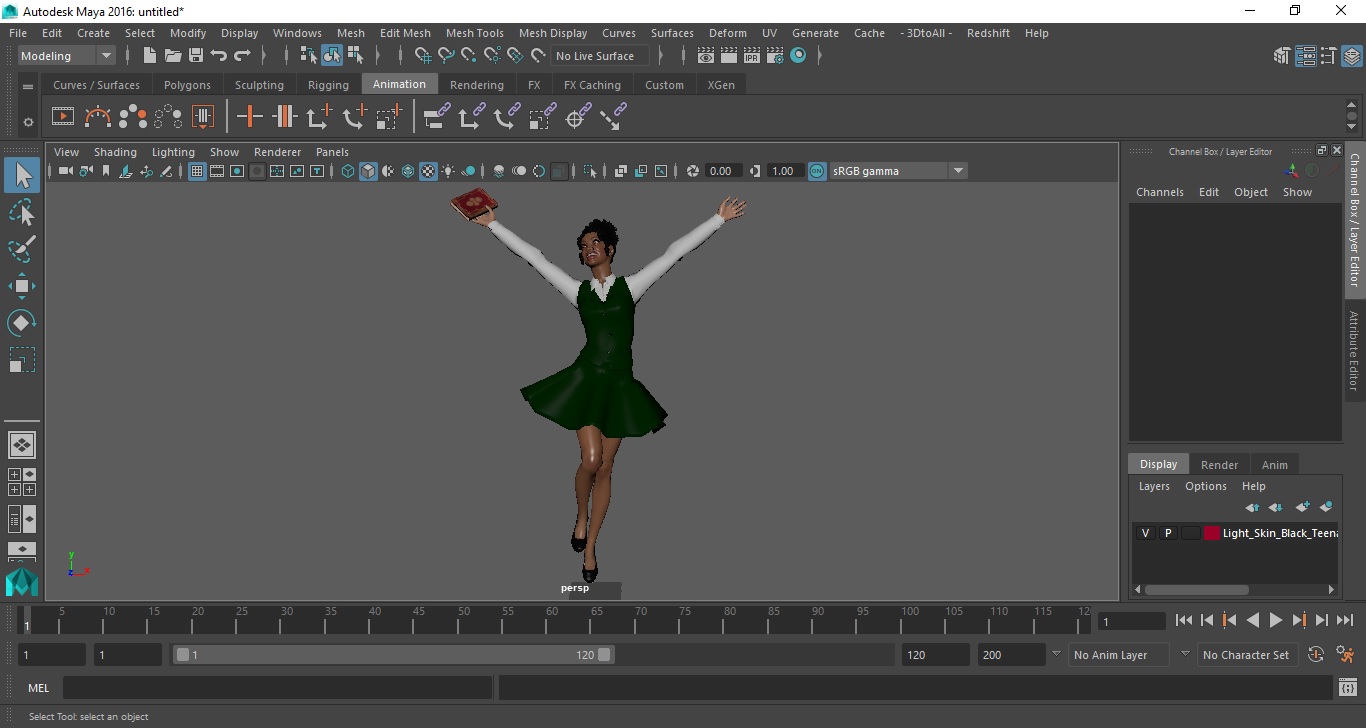The height and width of the screenshot is (728, 1366).
Task: Click the Set Key on Translate shelf icon
Action: 319,117
